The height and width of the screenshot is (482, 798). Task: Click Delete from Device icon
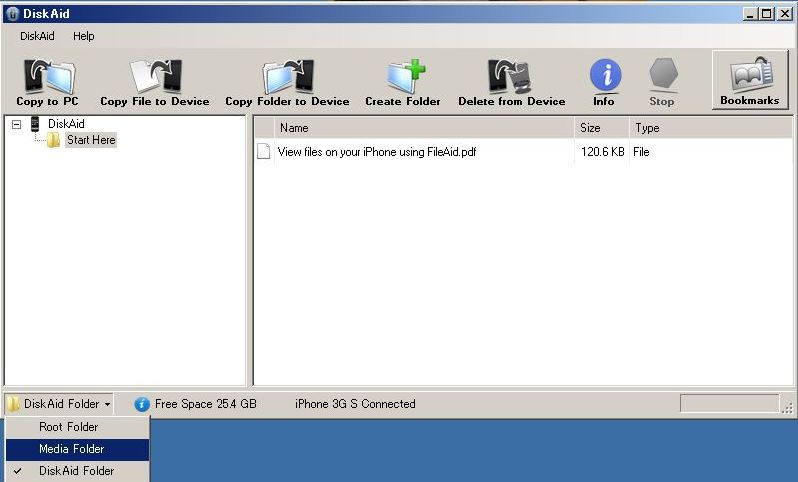tap(511, 82)
